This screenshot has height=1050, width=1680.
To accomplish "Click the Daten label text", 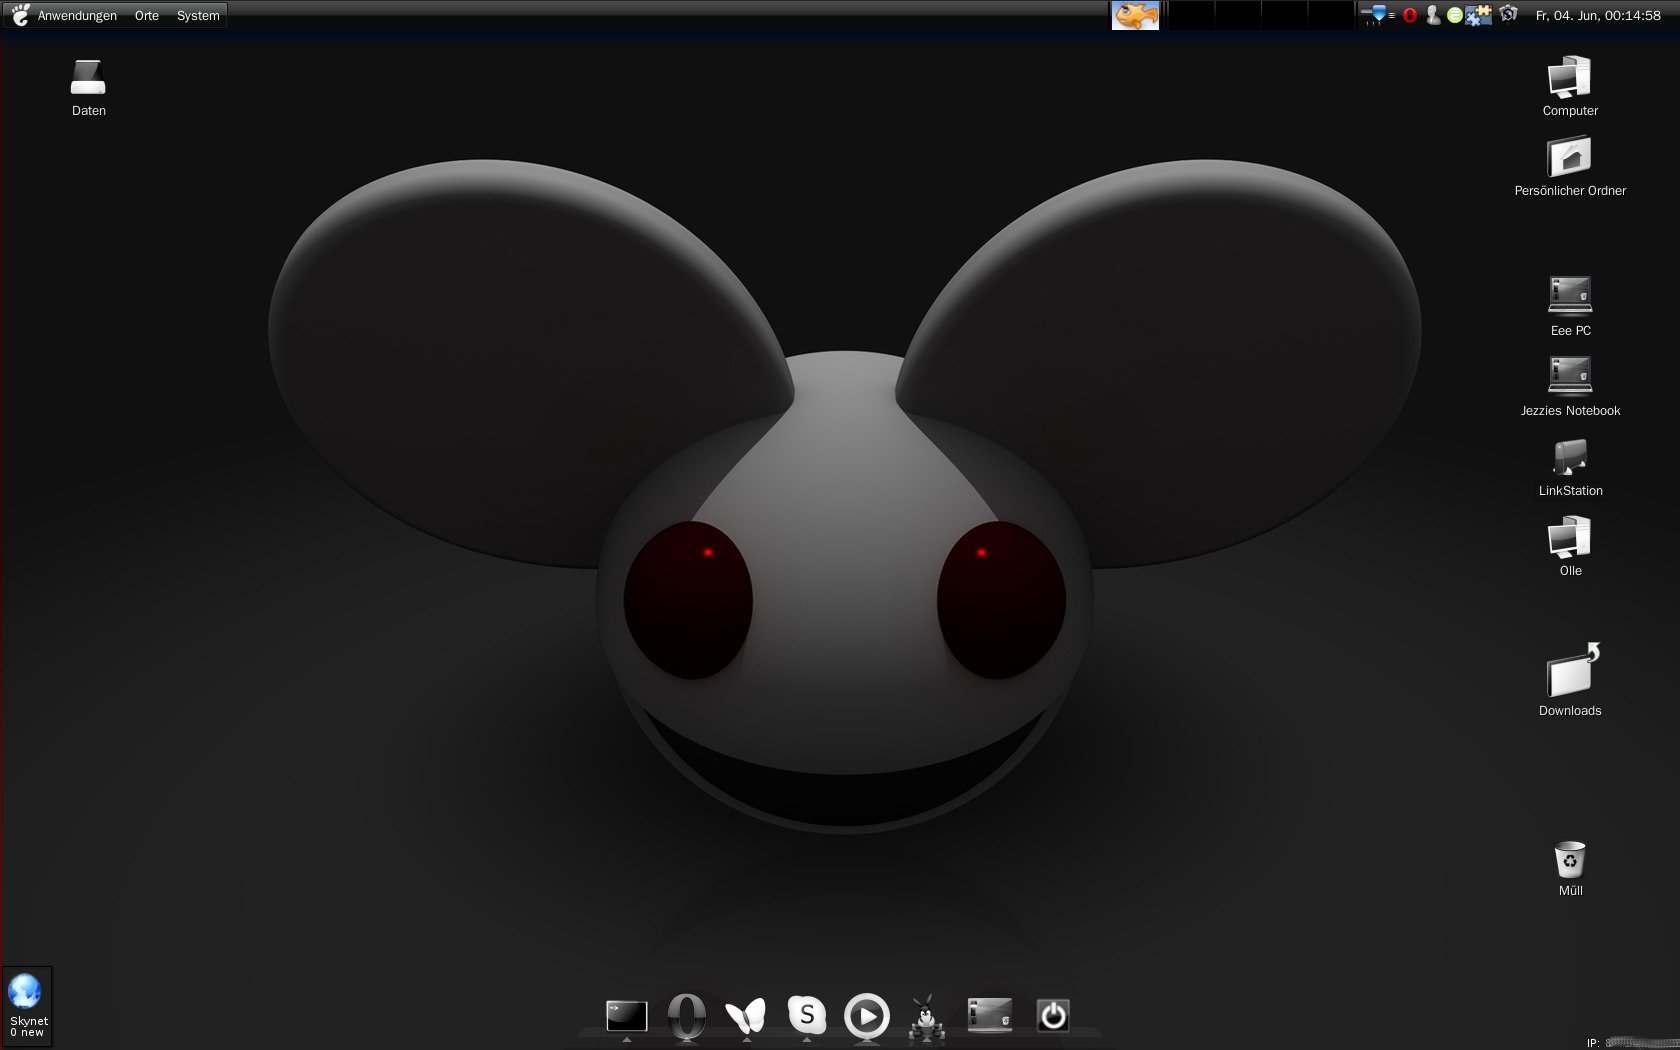I will click(x=89, y=111).
